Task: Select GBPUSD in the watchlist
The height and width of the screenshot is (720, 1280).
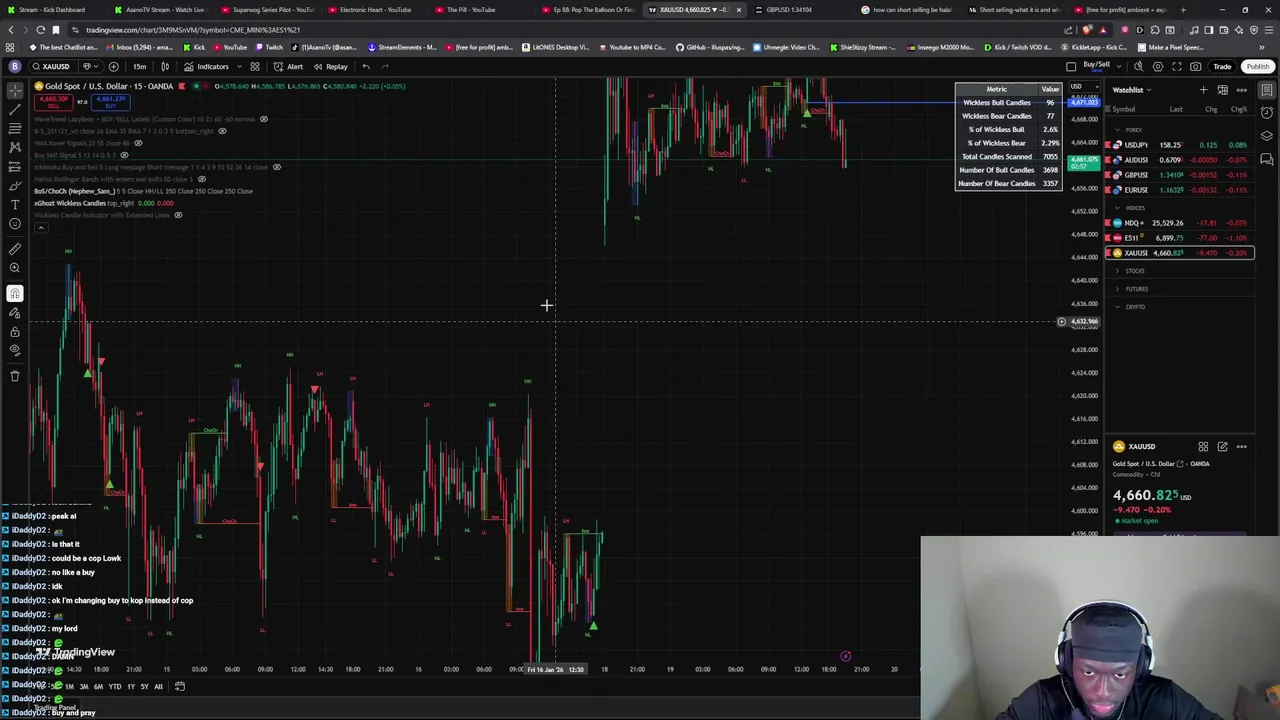Action: [x=1179, y=175]
